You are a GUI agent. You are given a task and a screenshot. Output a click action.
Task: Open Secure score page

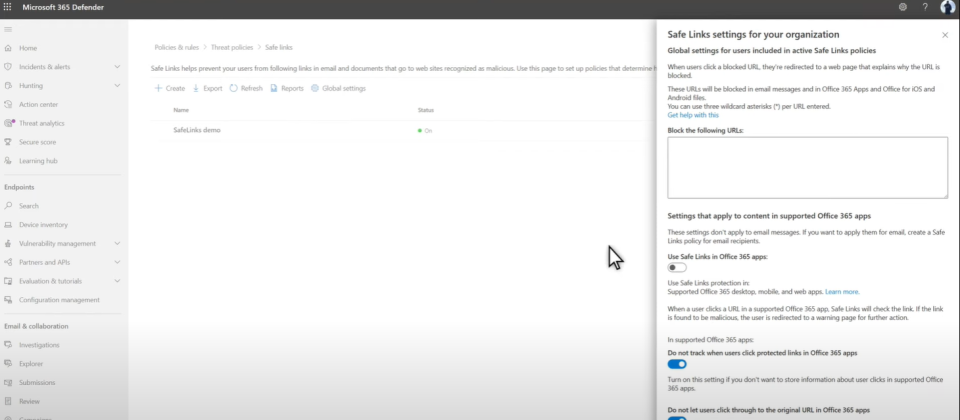pos(37,142)
